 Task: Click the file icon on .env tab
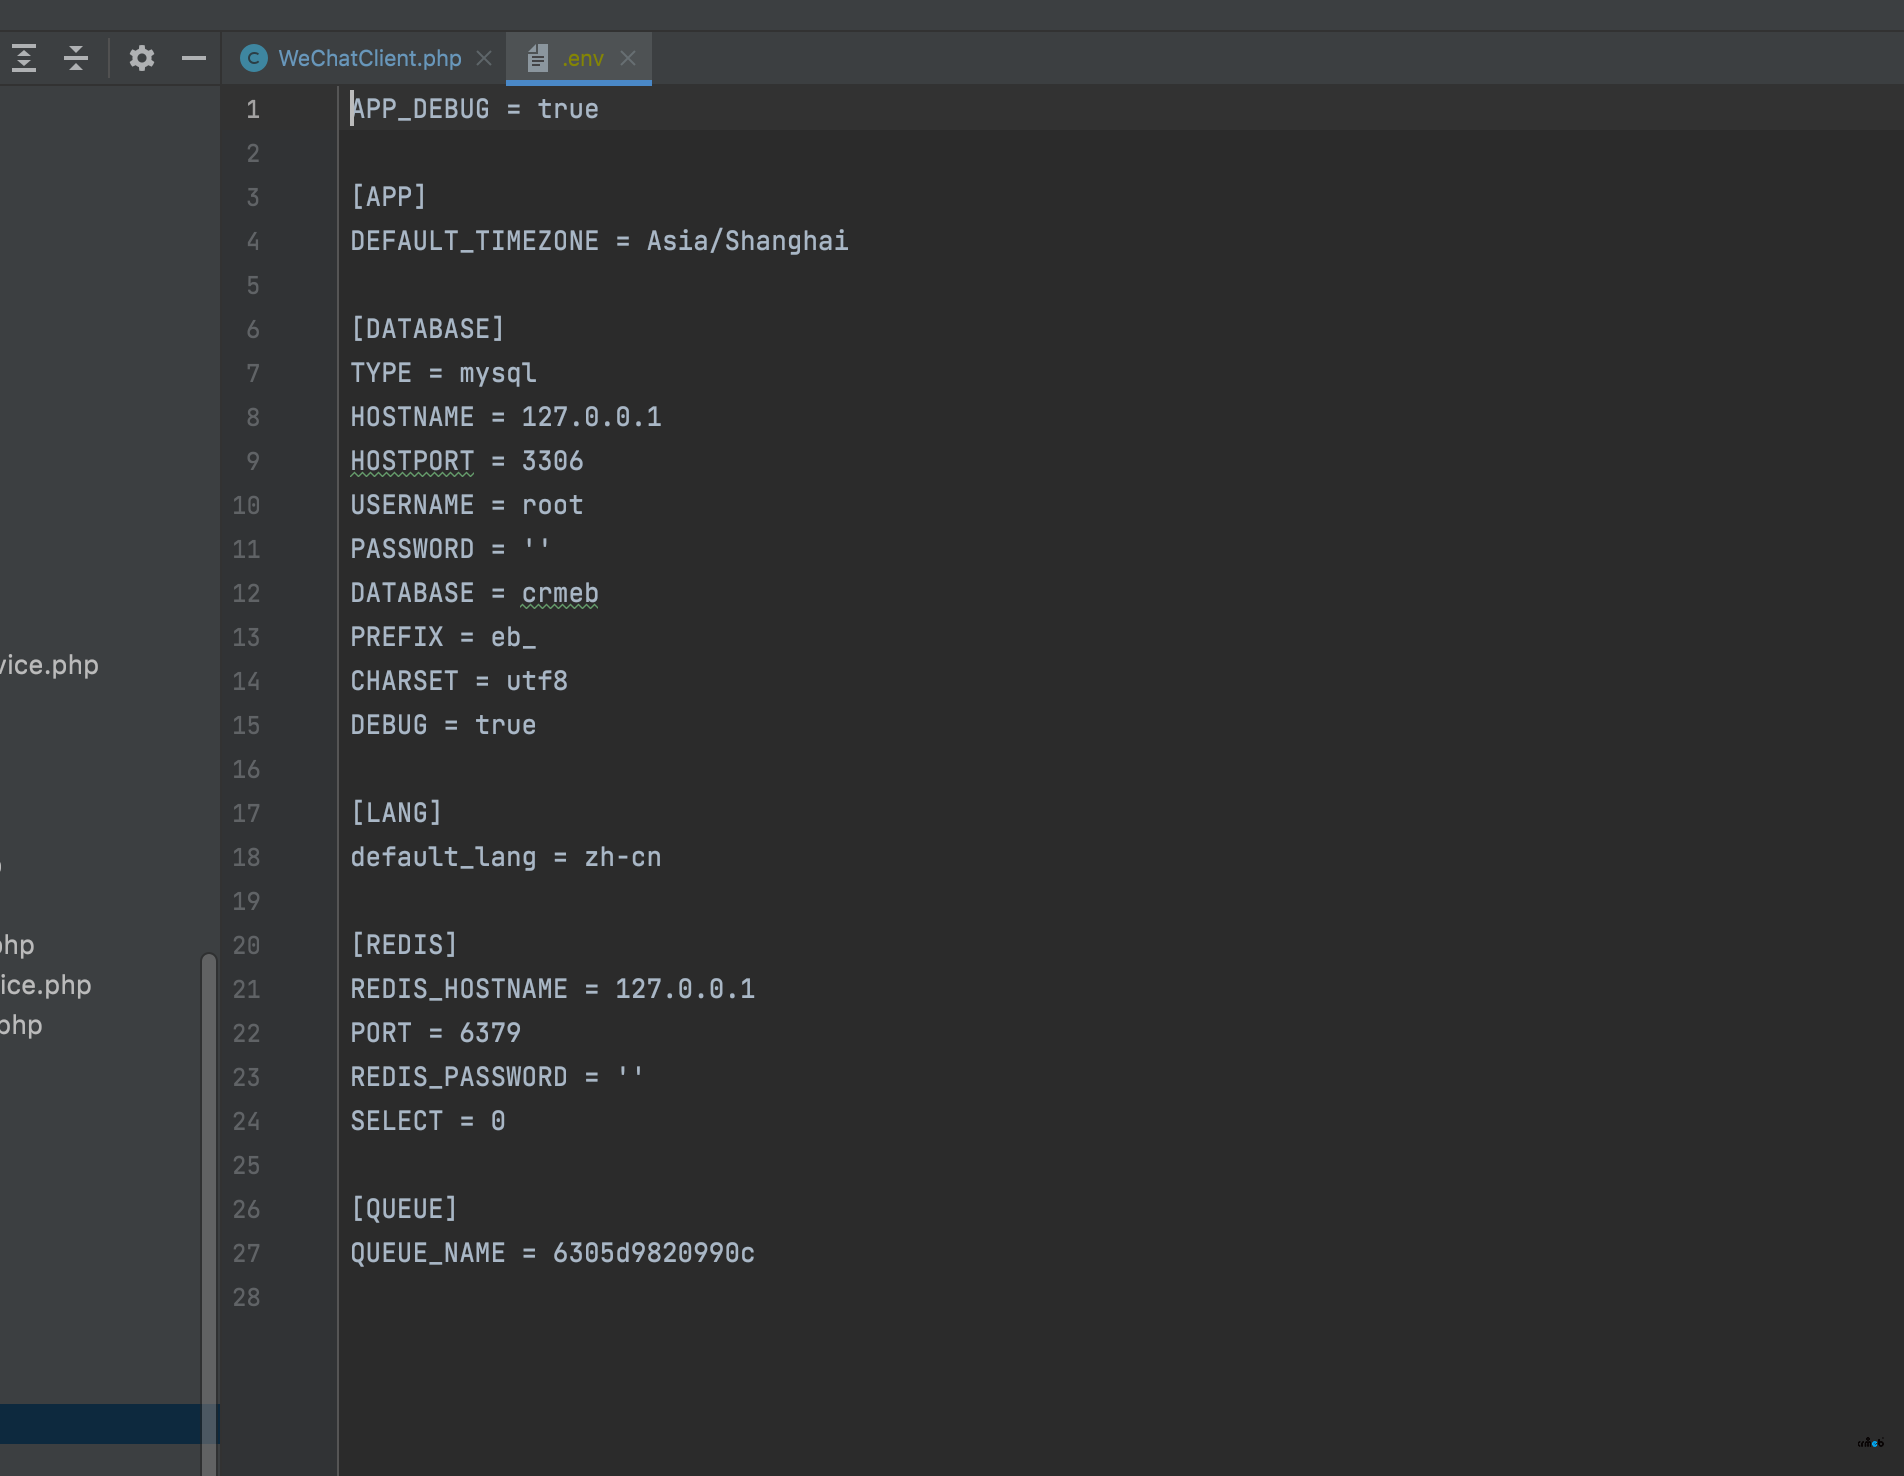click(x=537, y=58)
